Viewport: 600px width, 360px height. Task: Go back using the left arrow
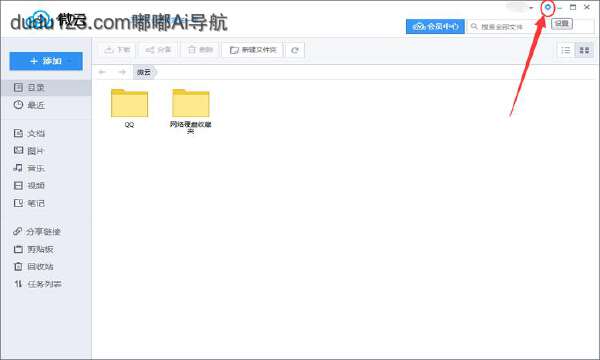point(102,72)
